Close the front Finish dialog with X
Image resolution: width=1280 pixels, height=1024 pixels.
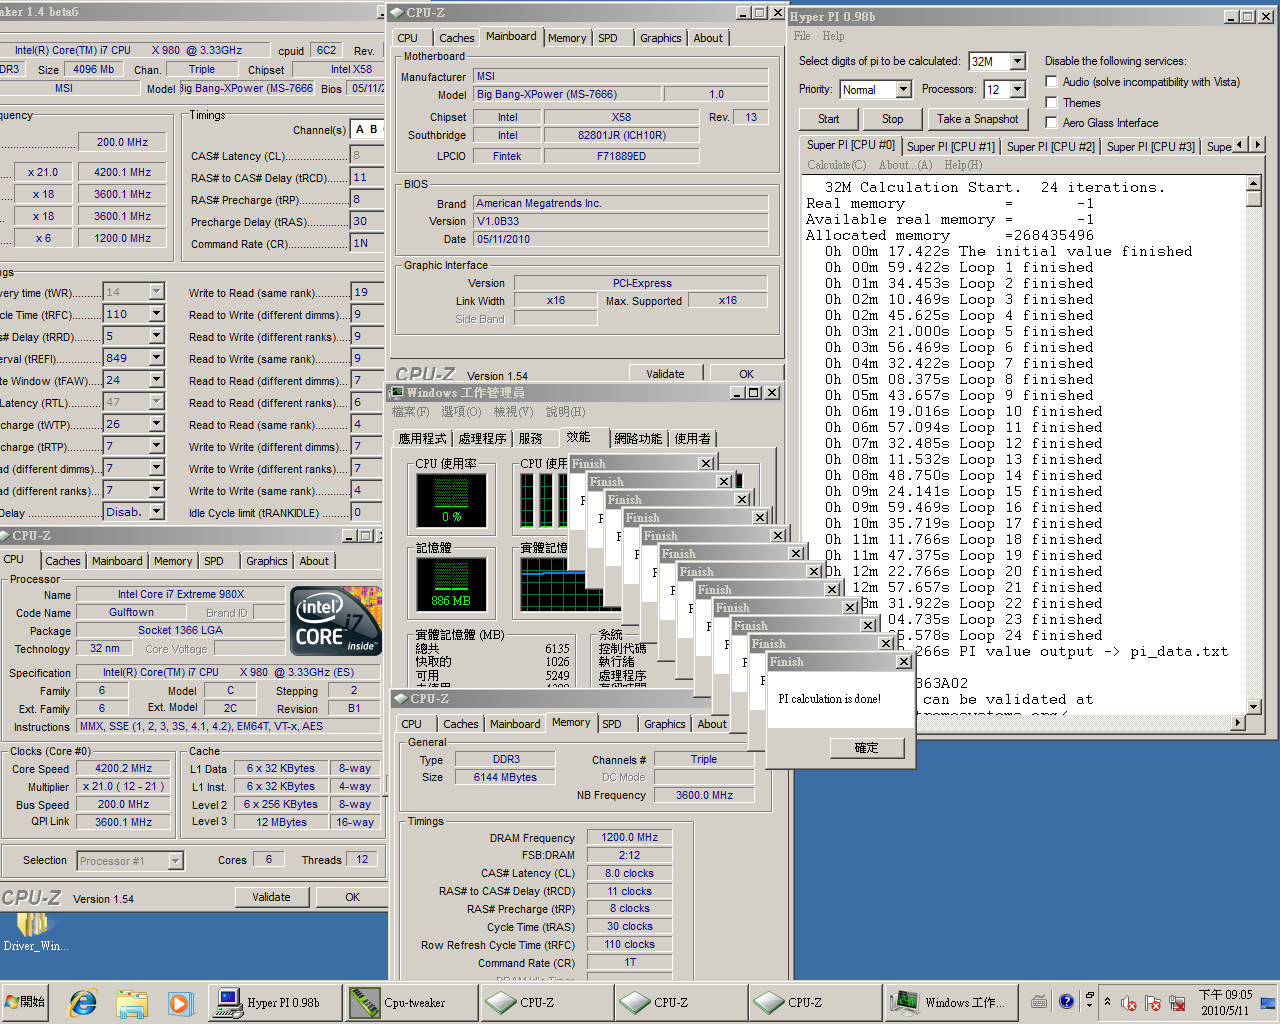click(x=904, y=662)
